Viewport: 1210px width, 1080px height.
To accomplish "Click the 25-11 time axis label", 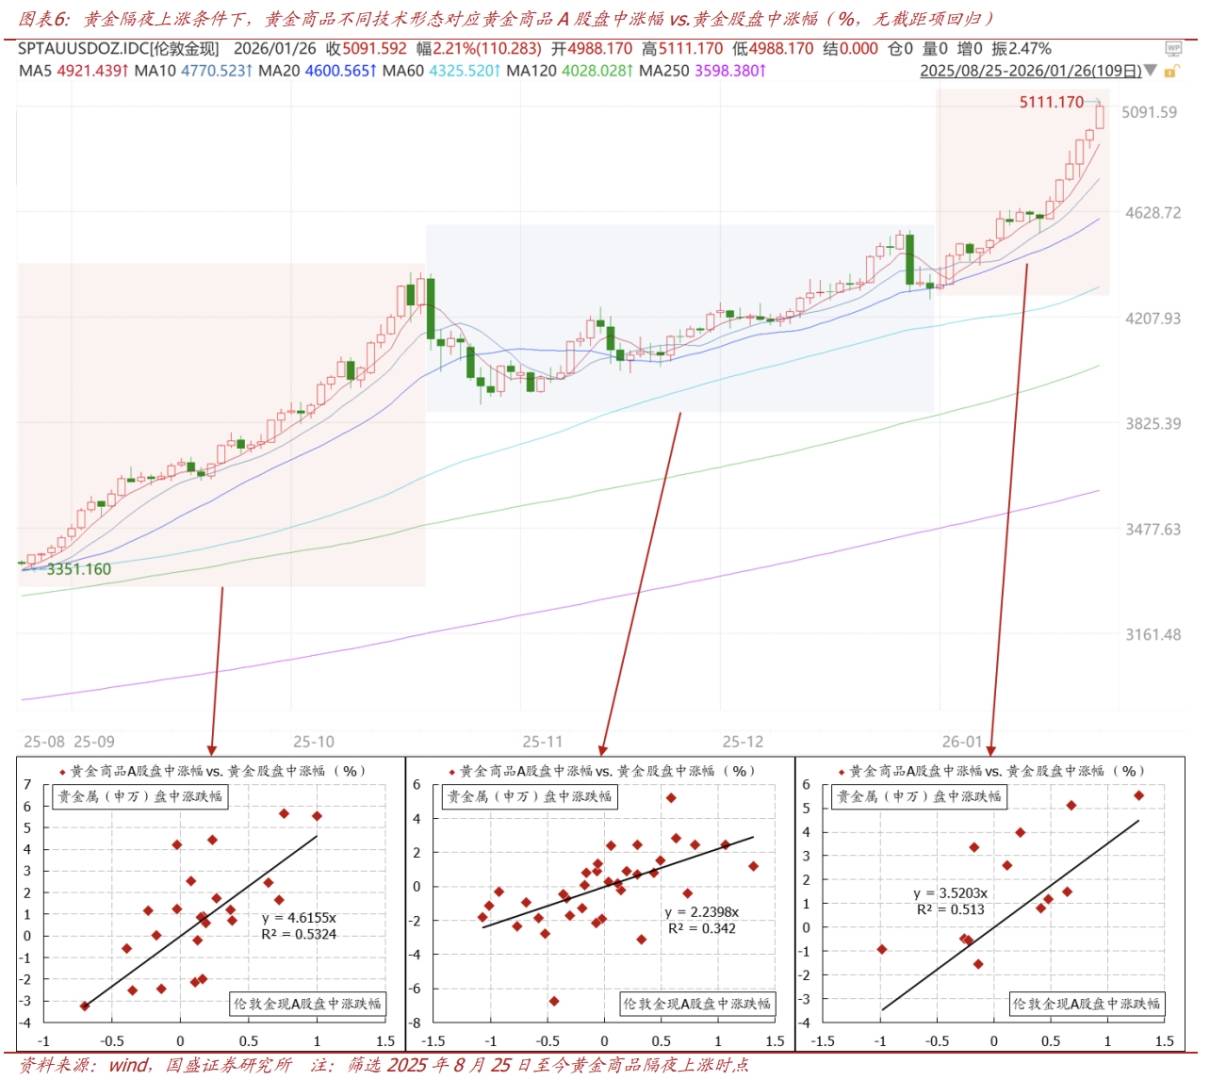I will 542,742.
